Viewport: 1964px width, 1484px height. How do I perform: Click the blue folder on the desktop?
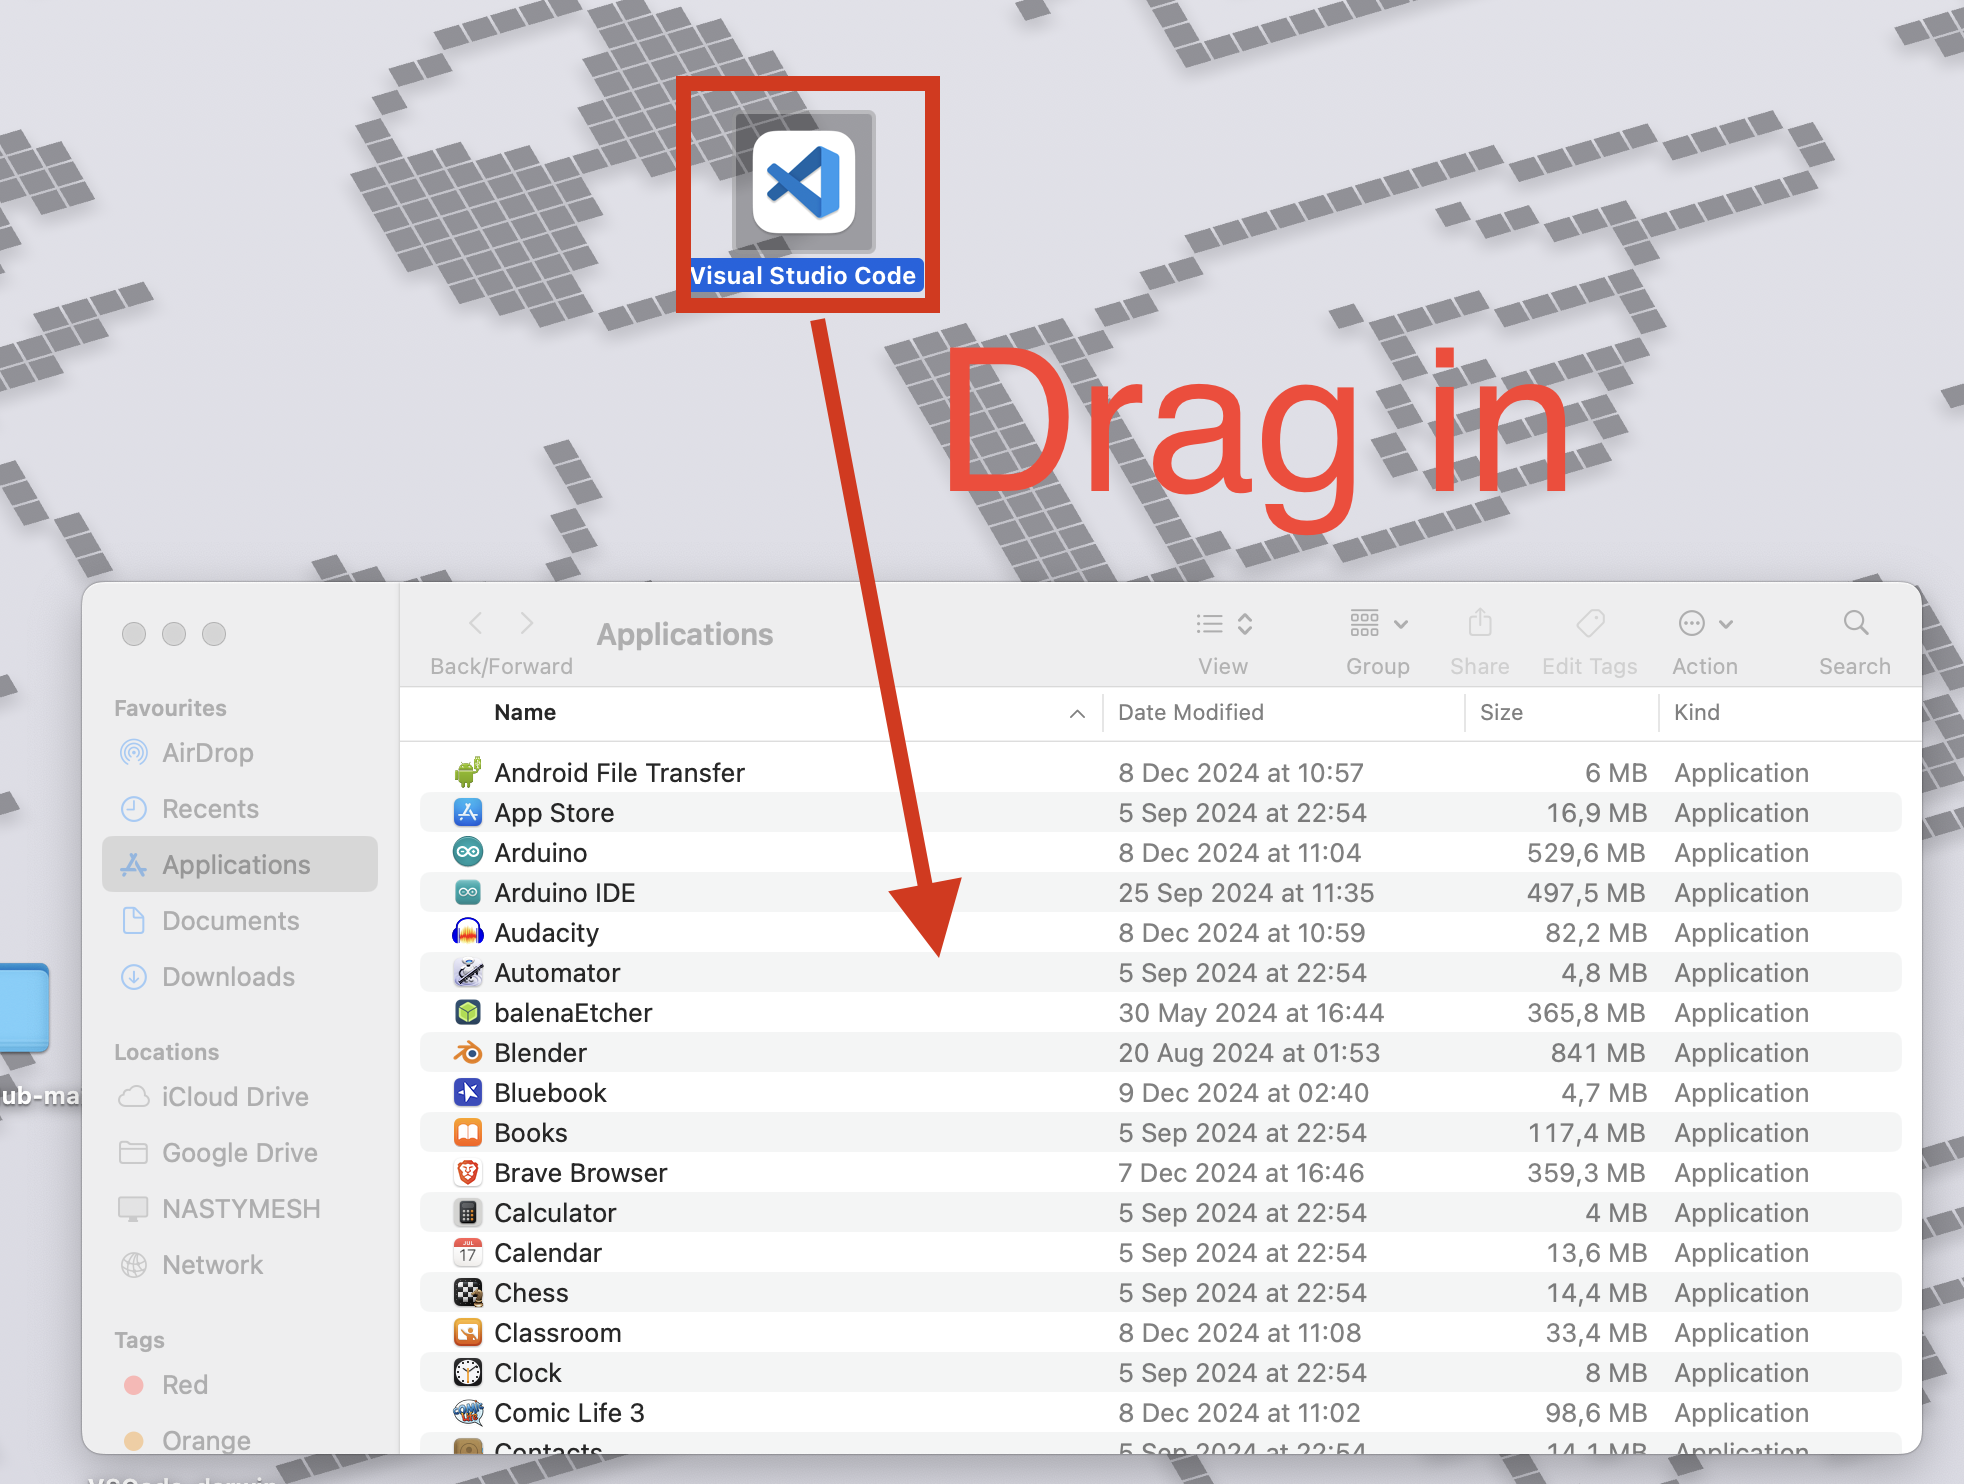point(22,1007)
